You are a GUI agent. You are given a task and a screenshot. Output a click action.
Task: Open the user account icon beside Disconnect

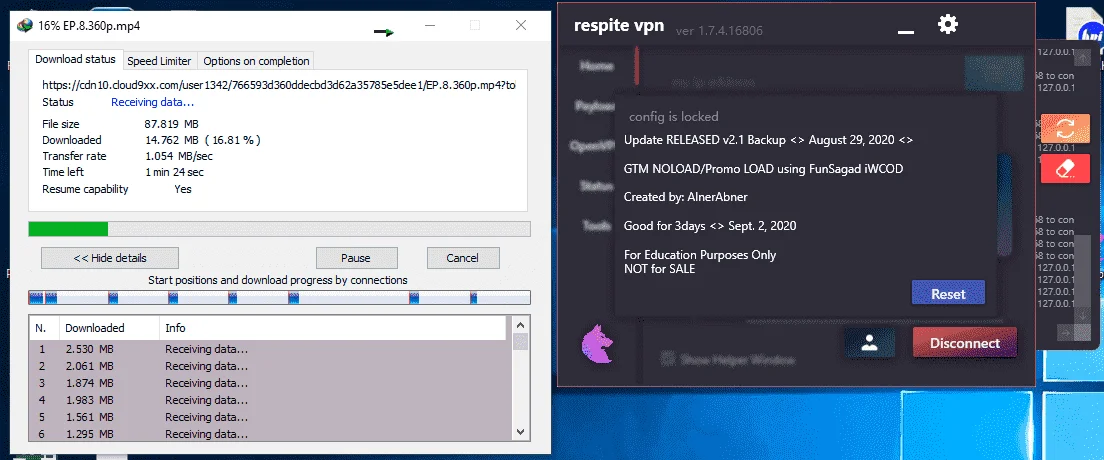coord(870,343)
